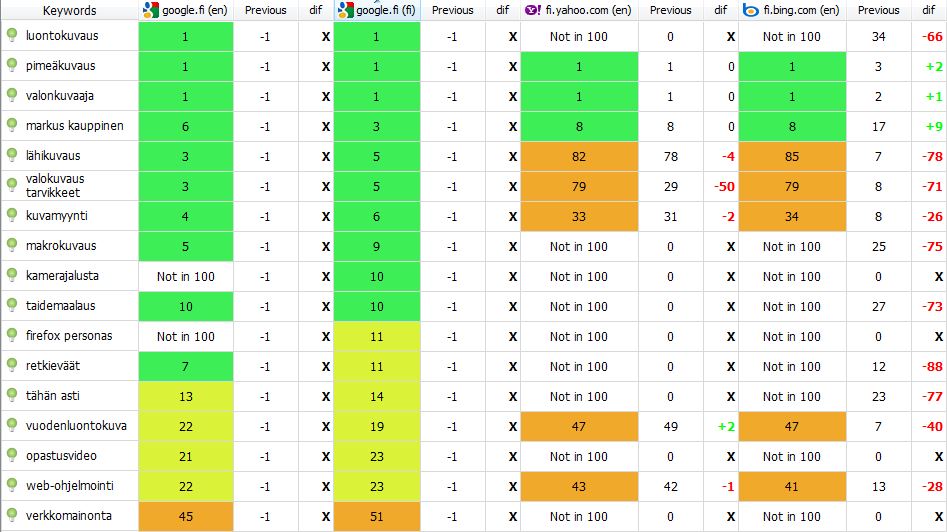Click the Previous header after google.fi (en)
947x532 pixels.
265,10
